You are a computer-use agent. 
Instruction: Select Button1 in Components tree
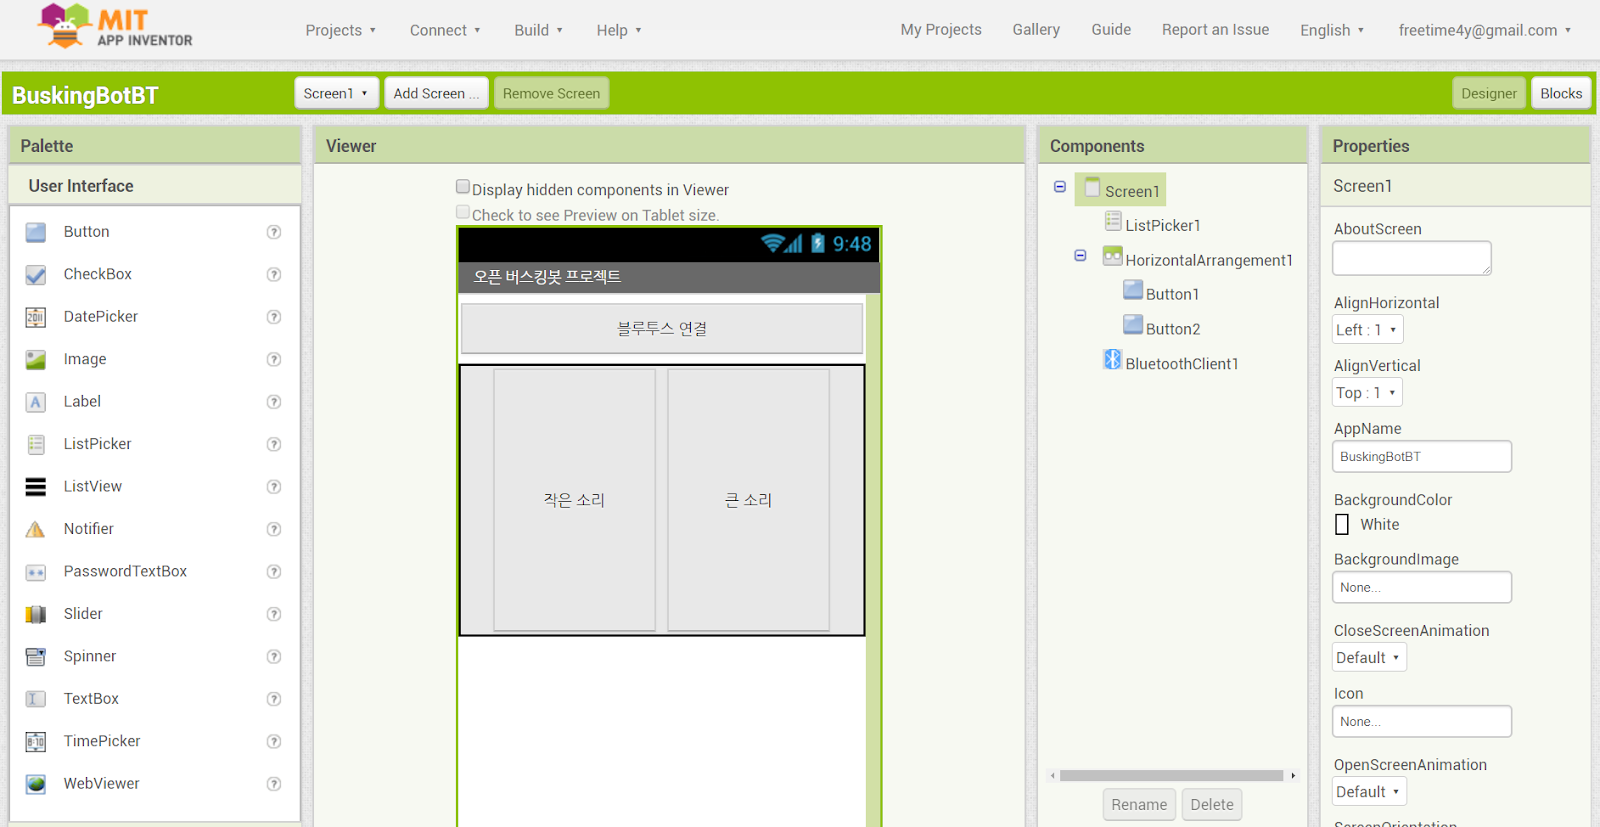(x=1172, y=294)
